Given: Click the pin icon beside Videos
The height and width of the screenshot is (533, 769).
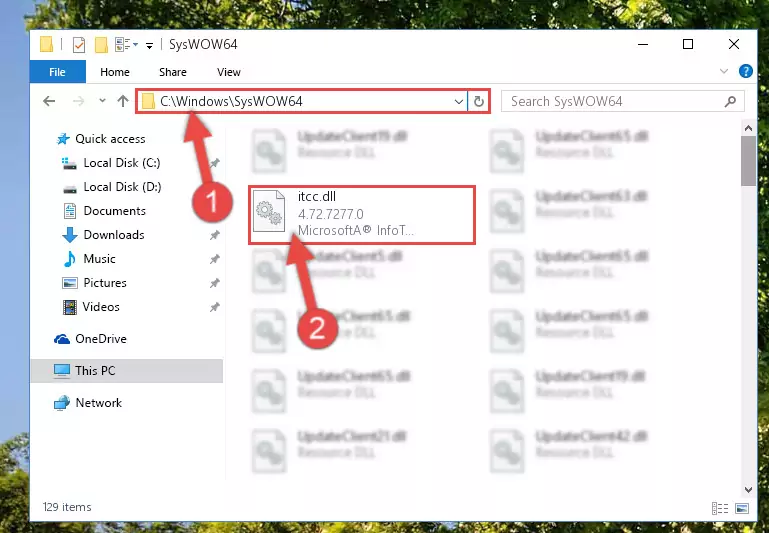Looking at the screenshot, I should [214, 307].
